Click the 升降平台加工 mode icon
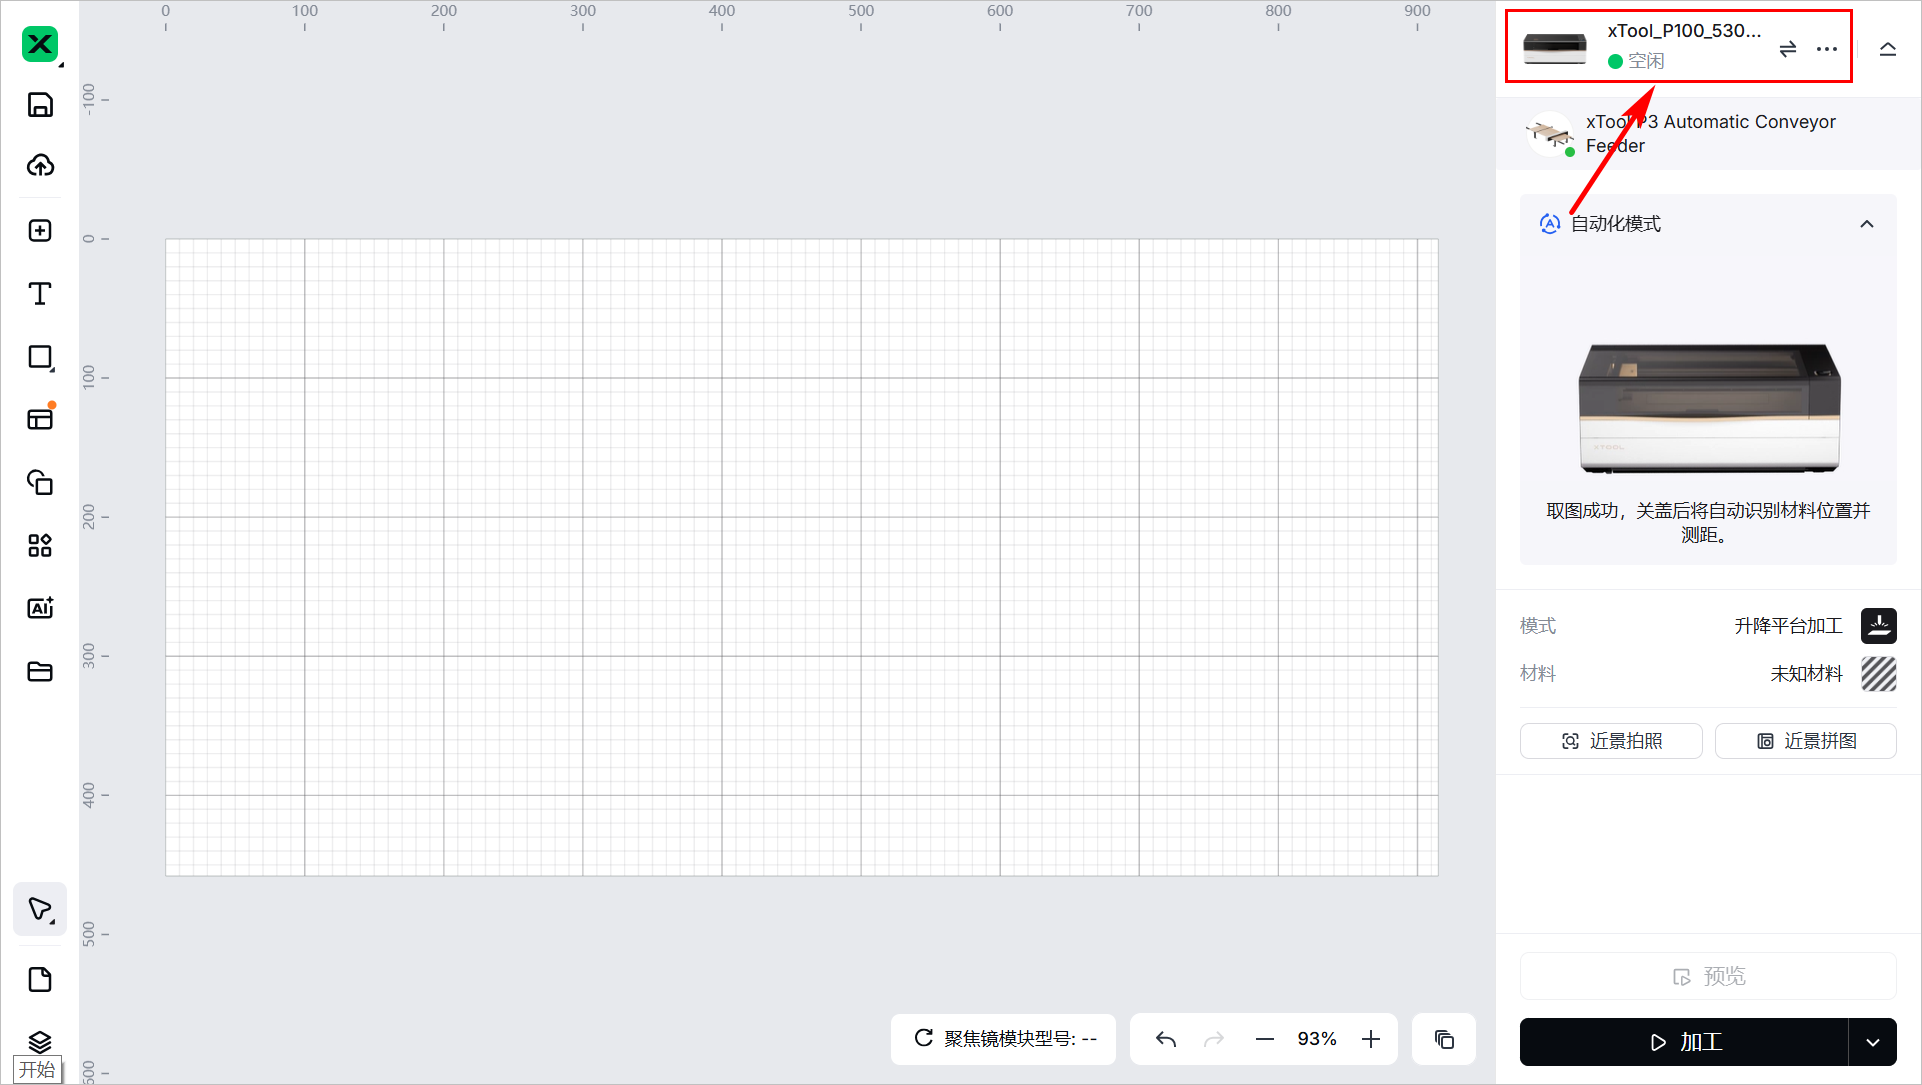The height and width of the screenshot is (1085, 1922). coord(1878,626)
